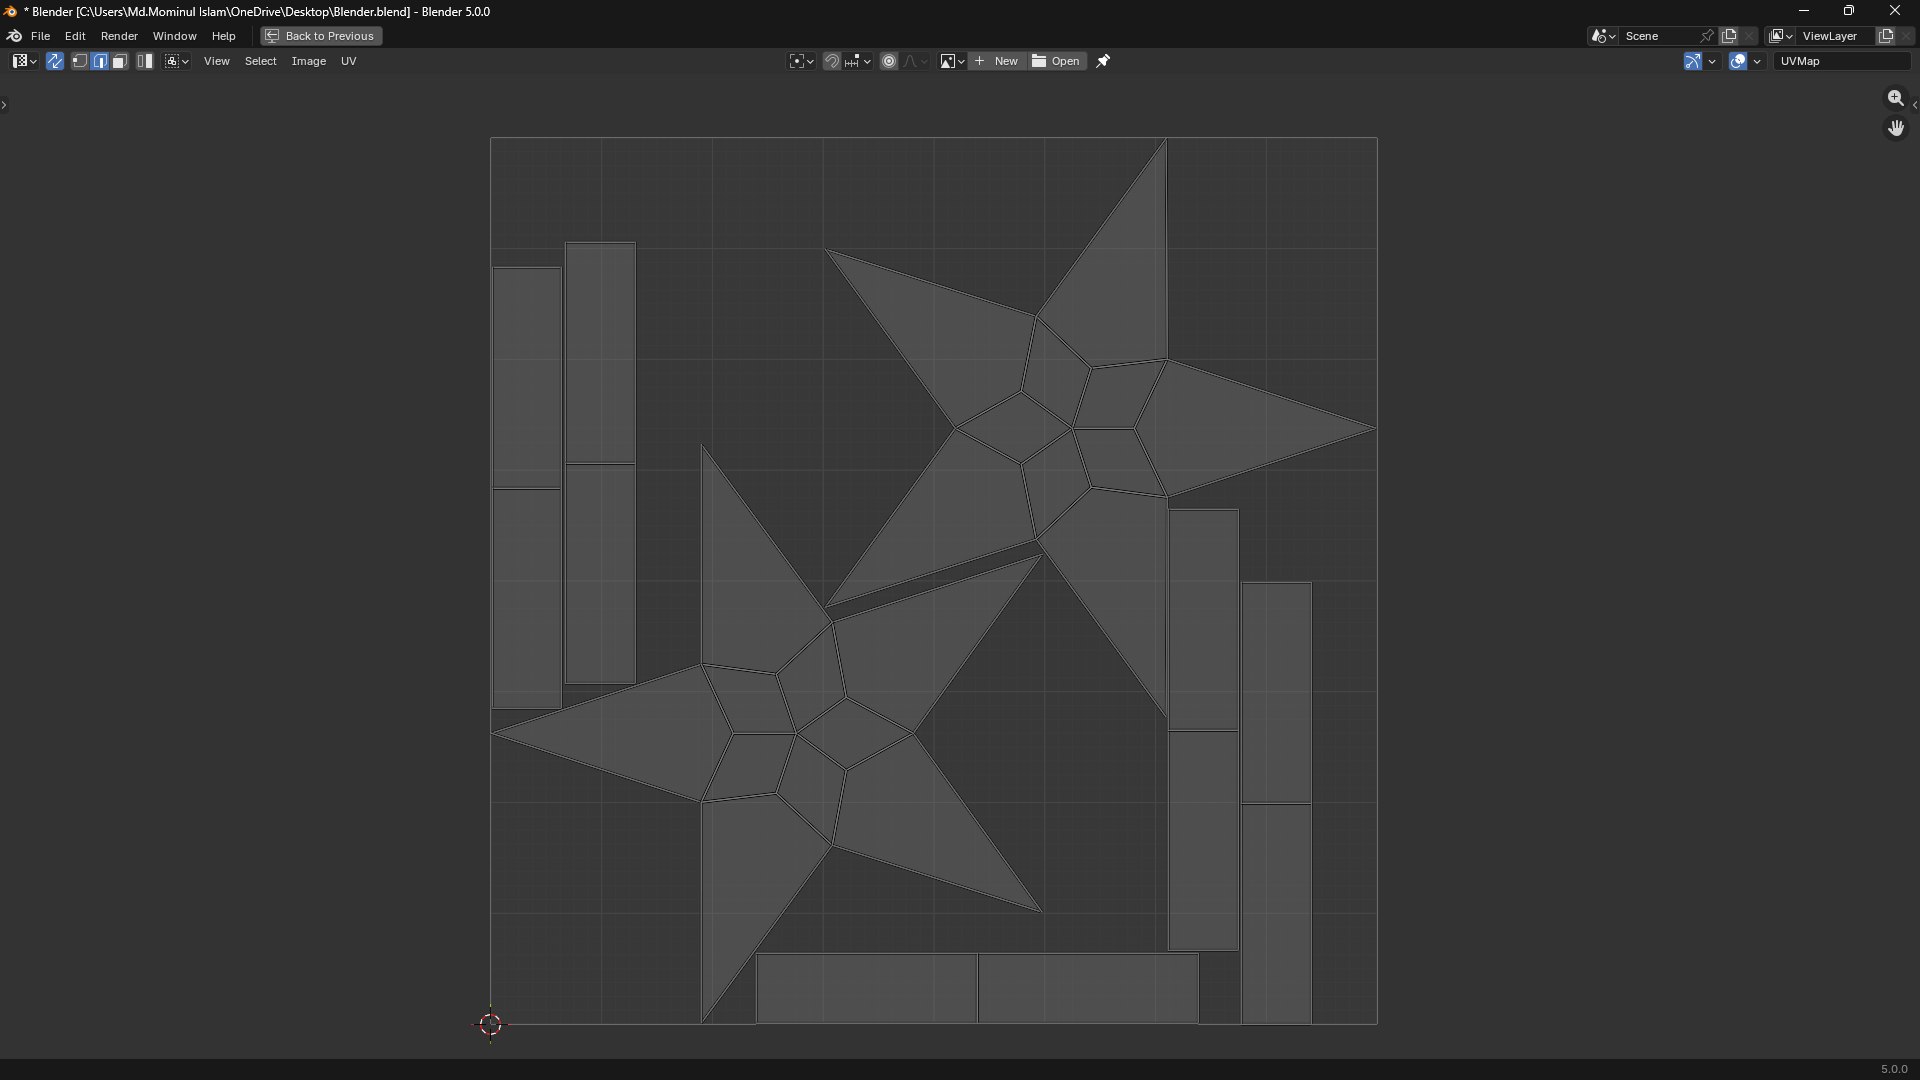Viewport: 1920px width, 1080px height.
Task: Click the UVMap name field
Action: pyautogui.click(x=1842, y=61)
